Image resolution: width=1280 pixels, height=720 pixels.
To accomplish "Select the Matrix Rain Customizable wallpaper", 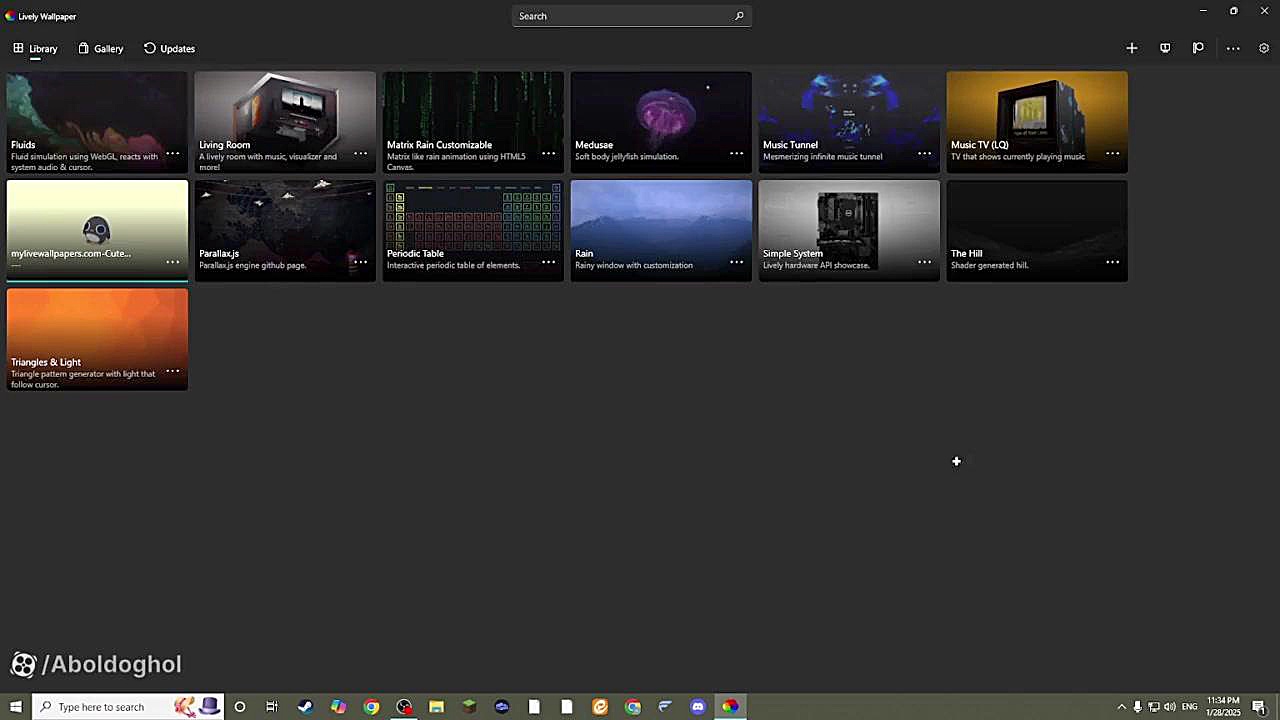I will click(473, 110).
